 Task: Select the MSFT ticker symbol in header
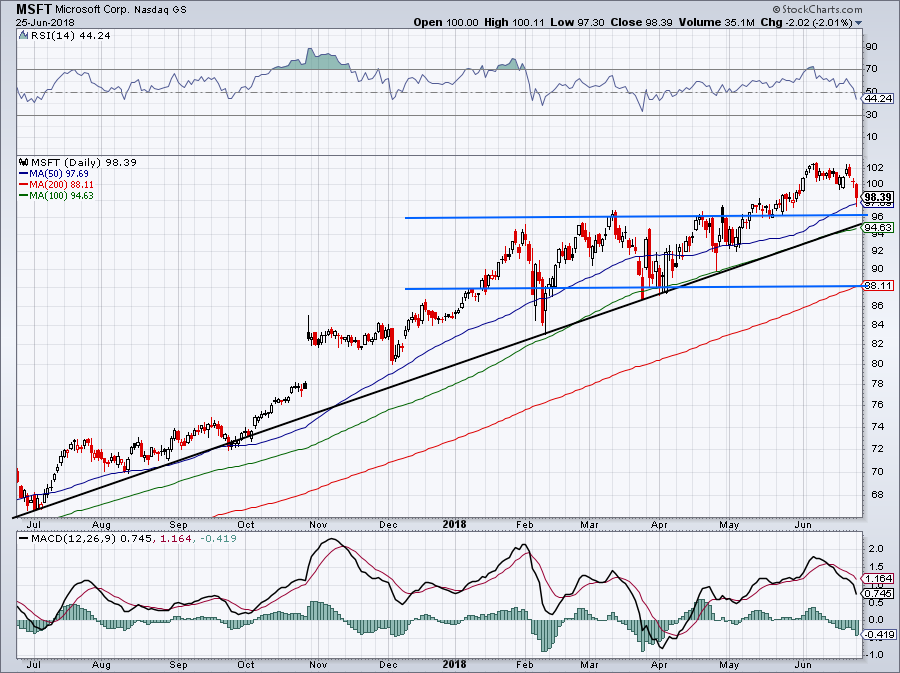(34, 9)
